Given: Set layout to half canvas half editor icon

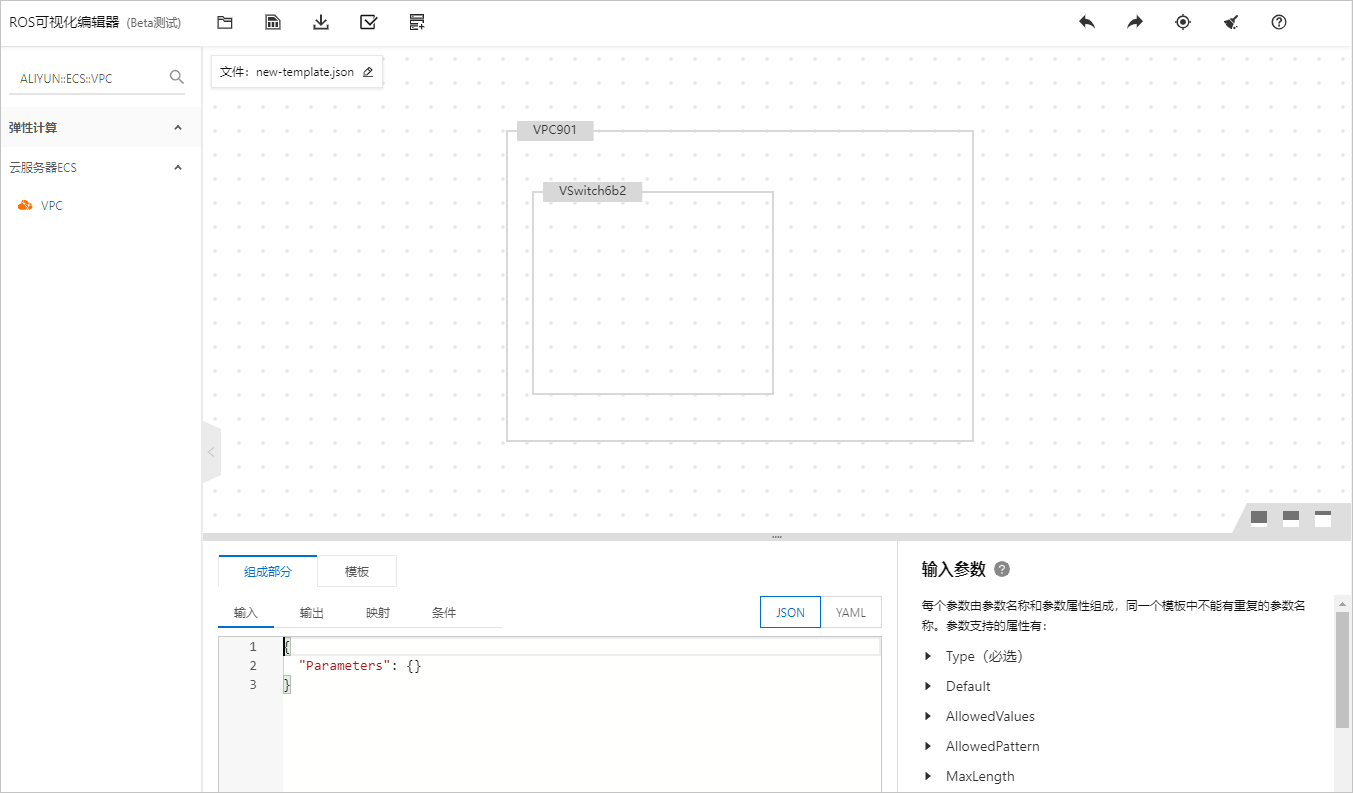Looking at the screenshot, I should 1291,518.
